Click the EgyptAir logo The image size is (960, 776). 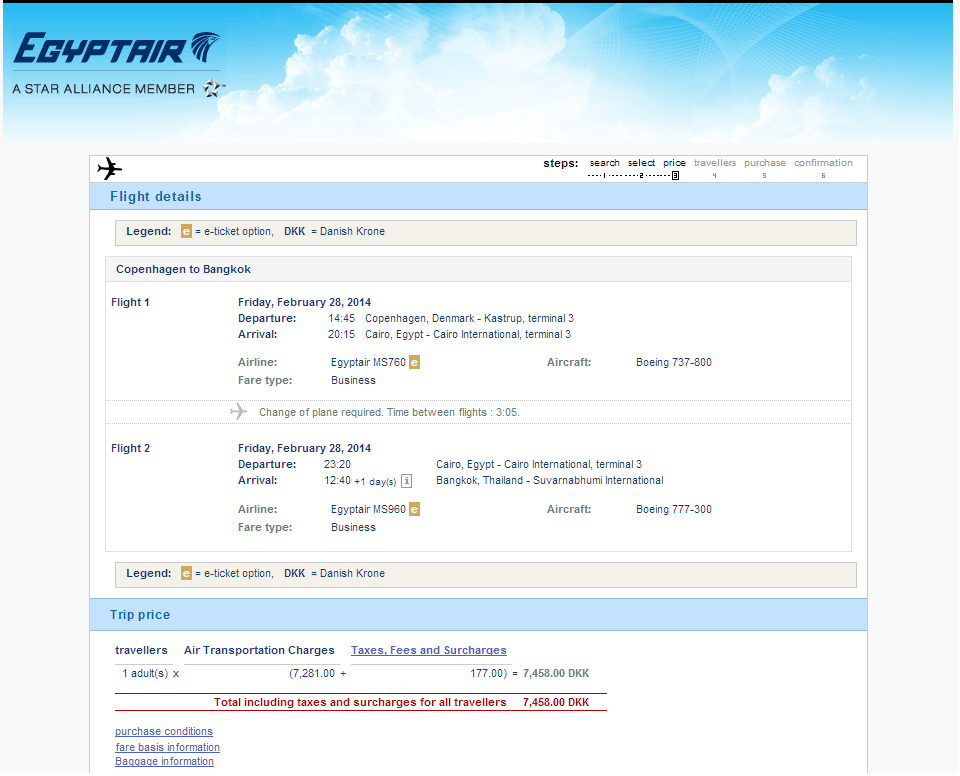(116, 50)
